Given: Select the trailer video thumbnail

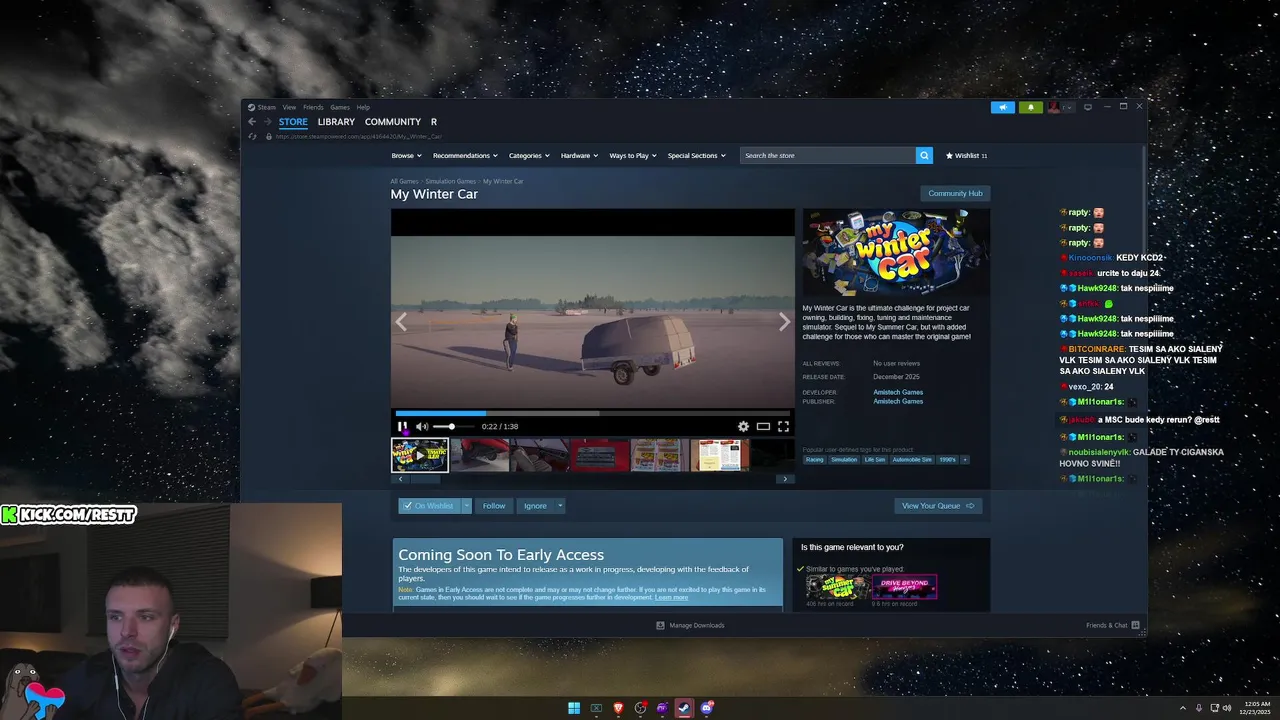Looking at the screenshot, I should tap(419, 455).
